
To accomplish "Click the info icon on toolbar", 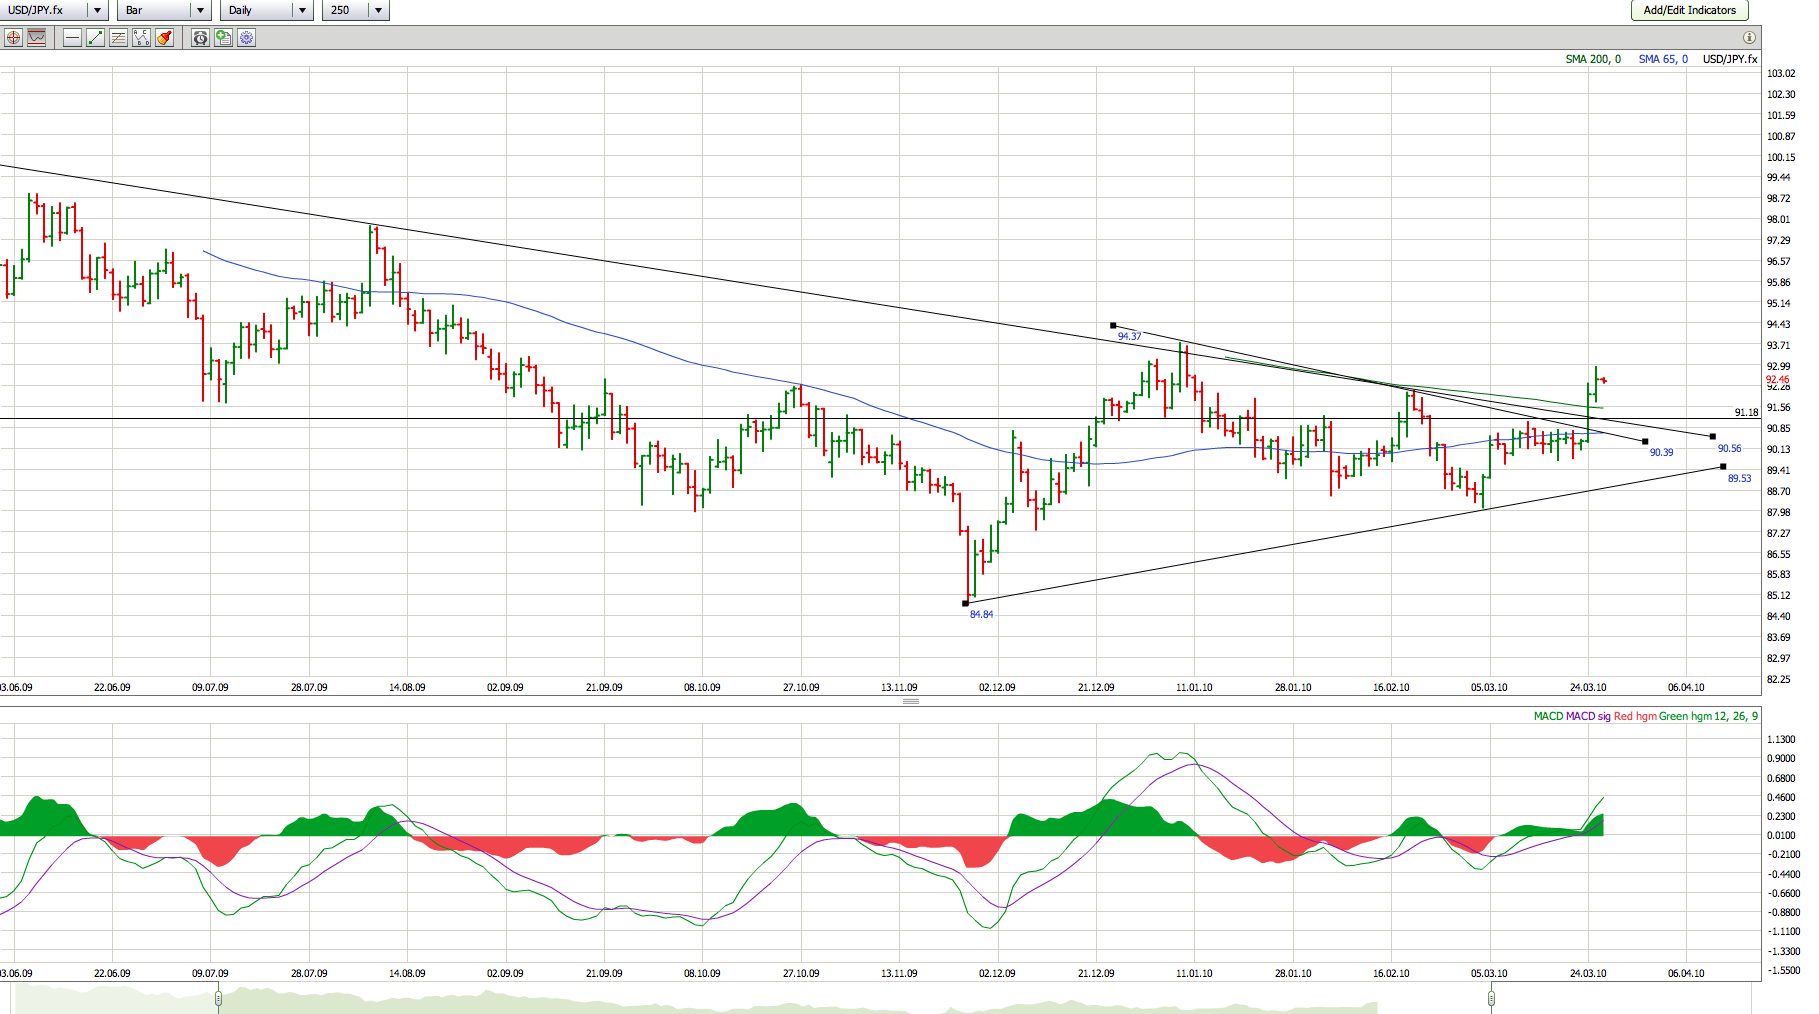I will [x=1749, y=38].
